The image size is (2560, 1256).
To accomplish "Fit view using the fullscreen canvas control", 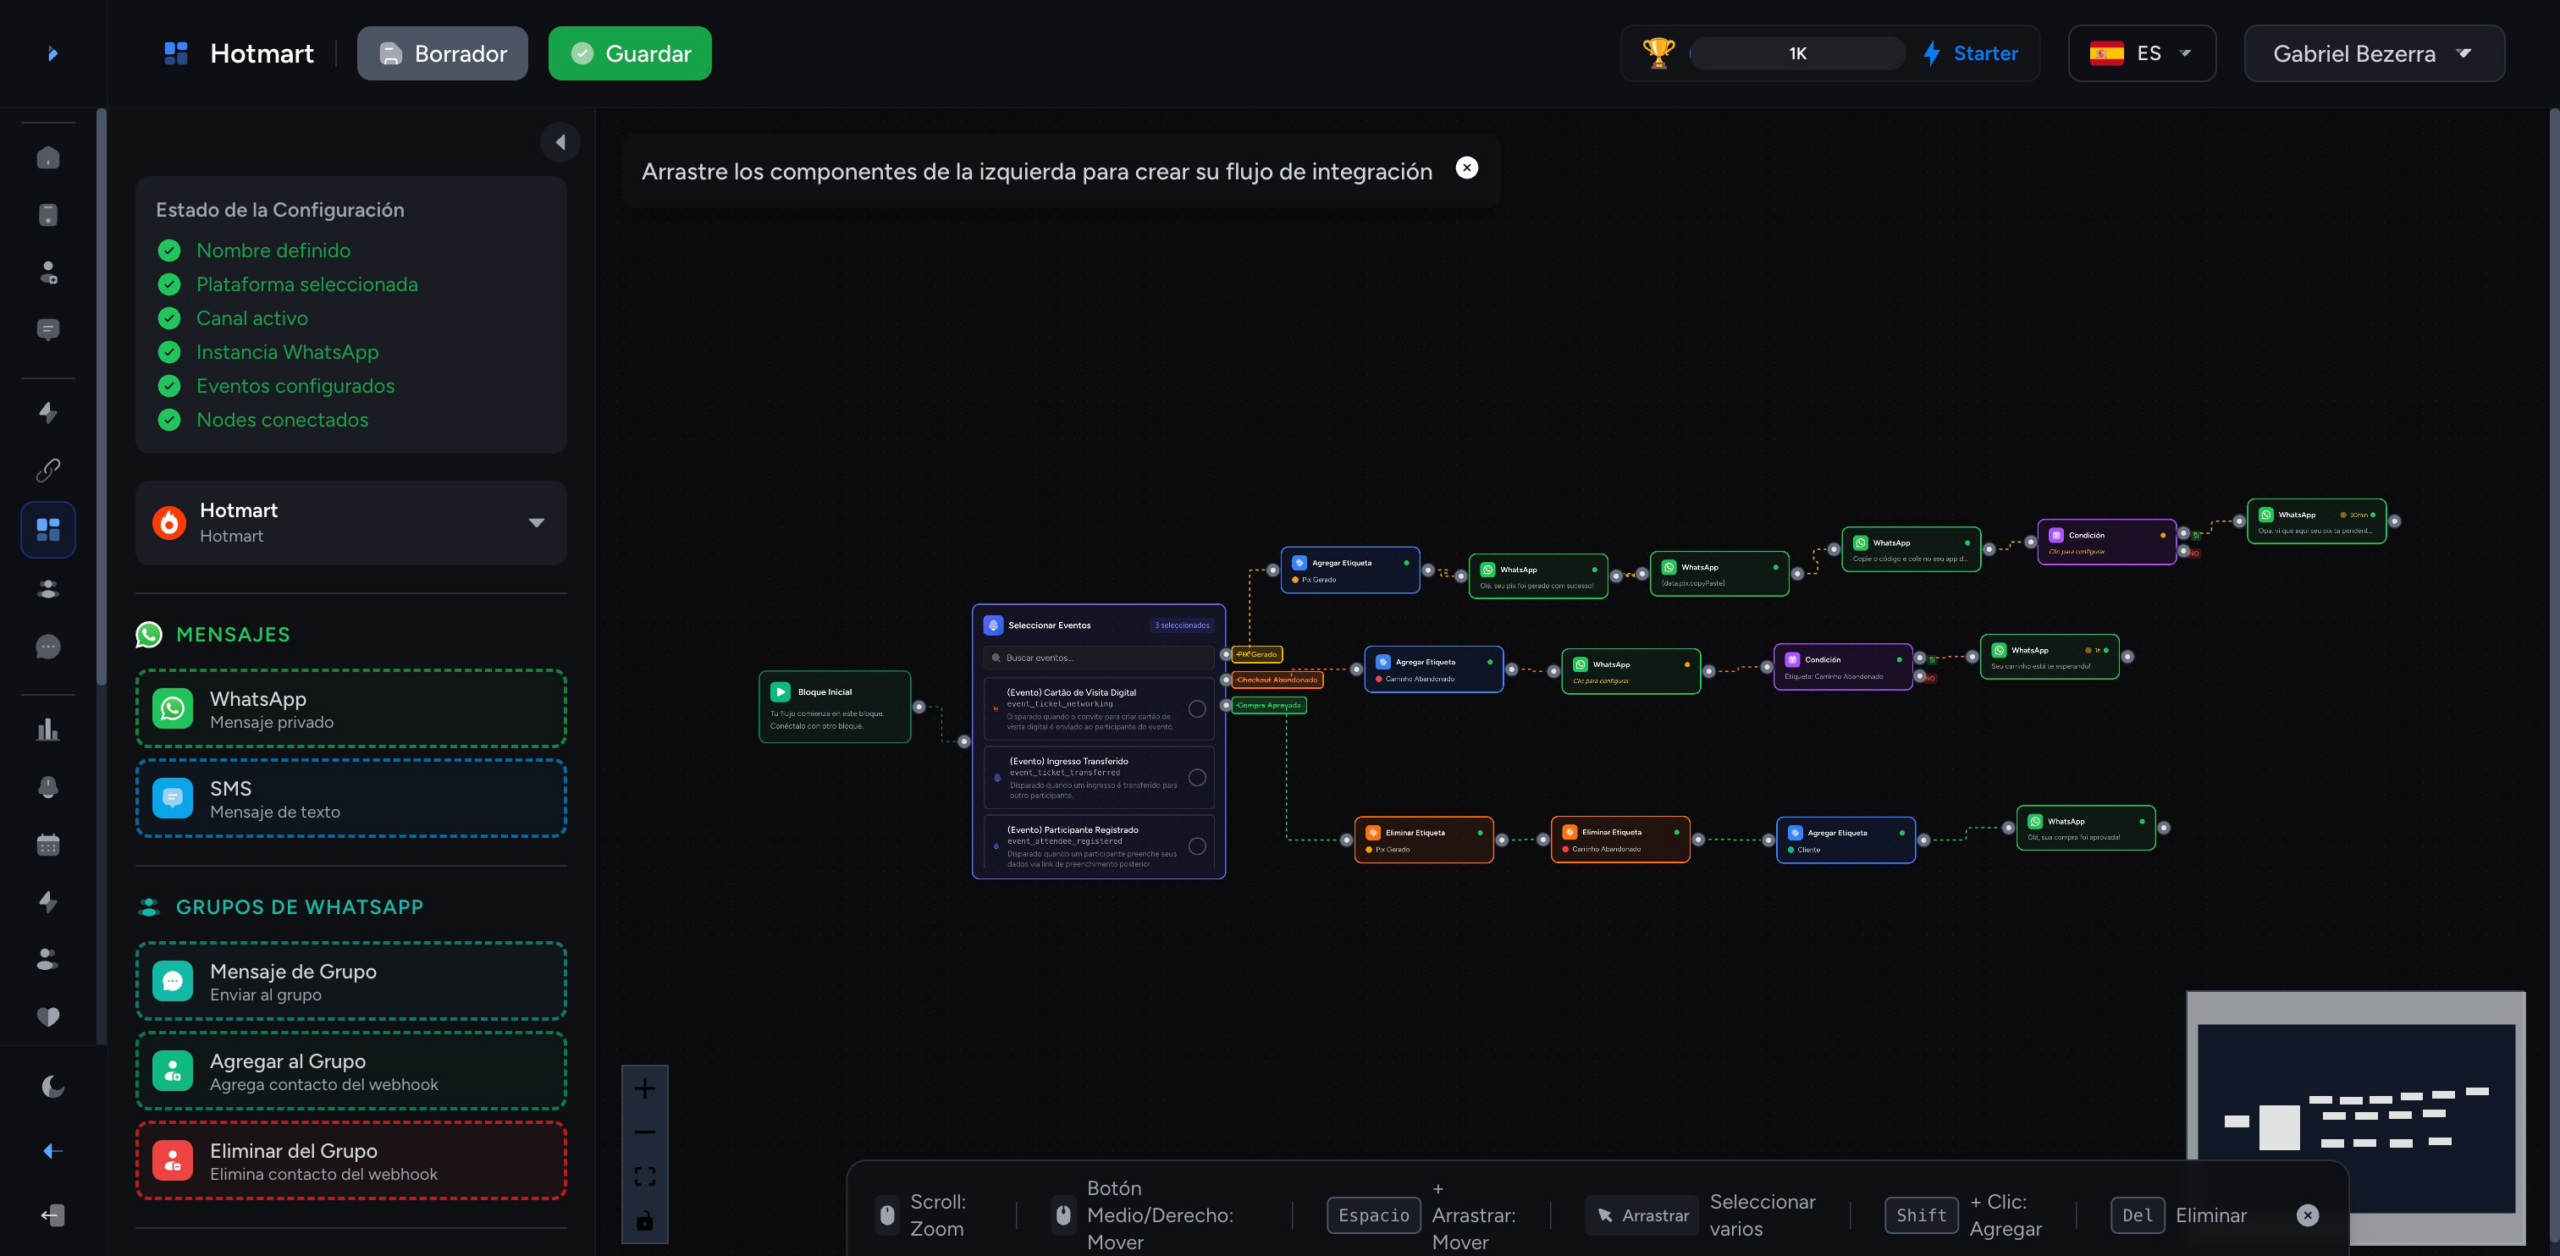I will click(645, 1176).
